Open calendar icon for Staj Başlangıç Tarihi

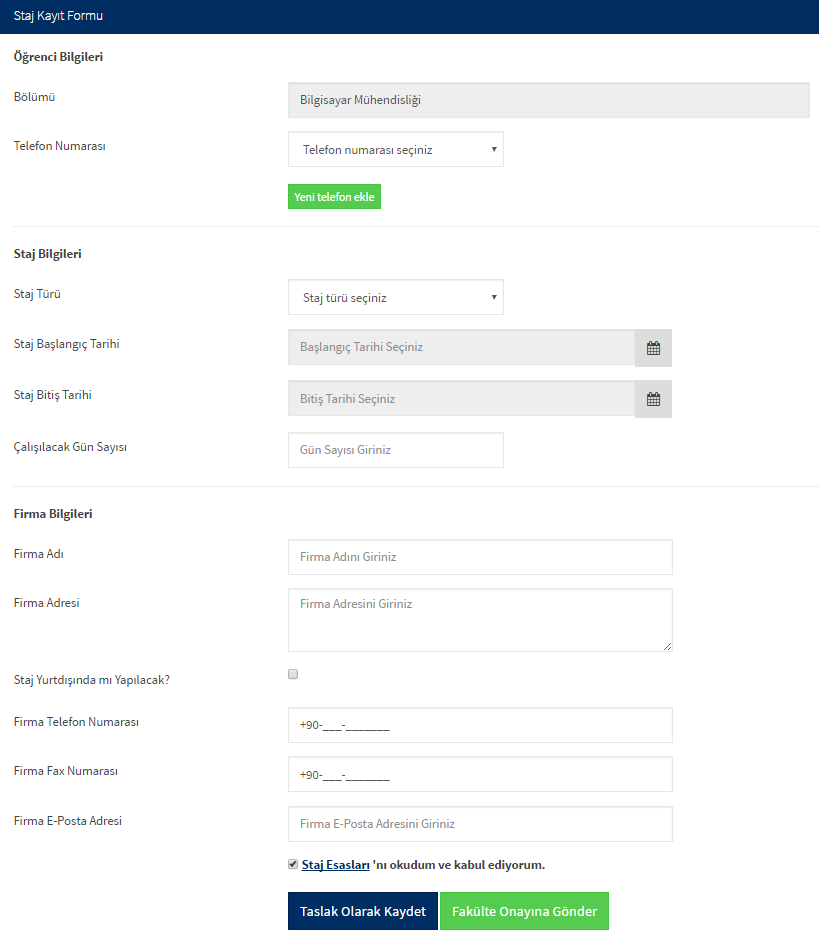click(653, 348)
